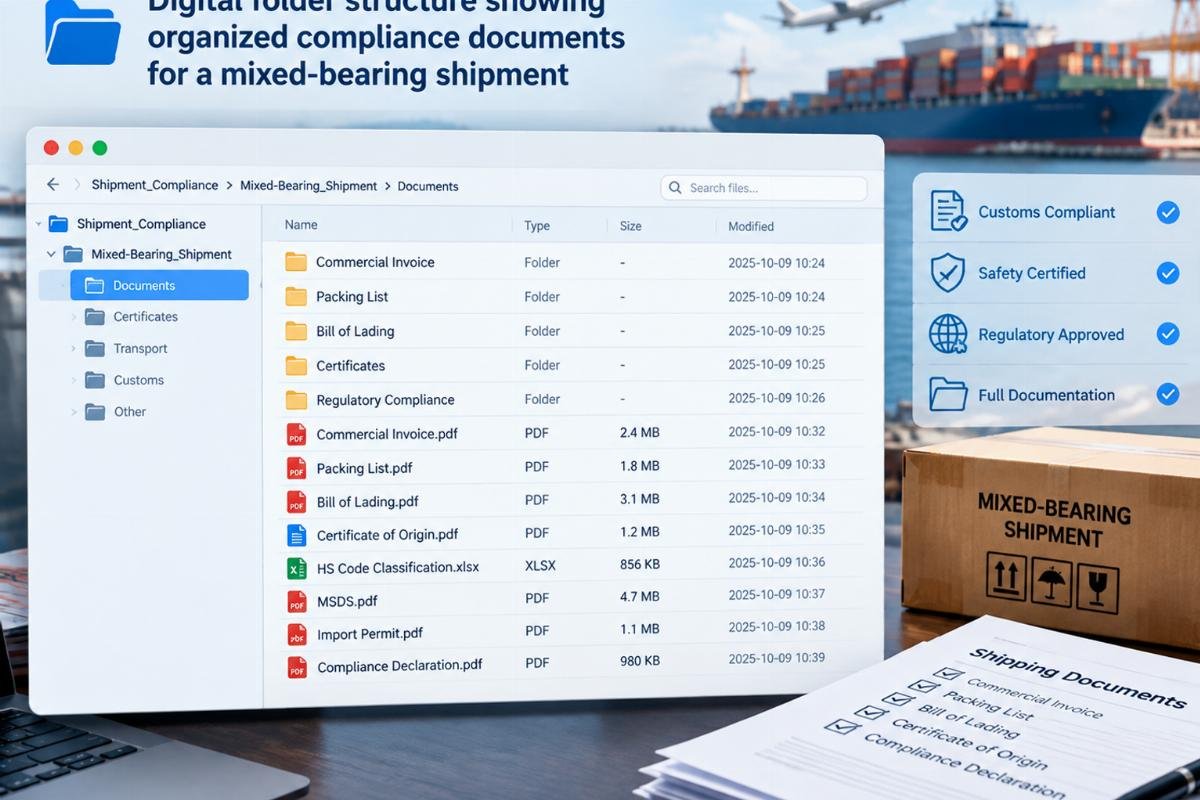Image resolution: width=1200 pixels, height=800 pixels.
Task: Select the Commercial Invoice.pdf file icon
Action: [297, 434]
